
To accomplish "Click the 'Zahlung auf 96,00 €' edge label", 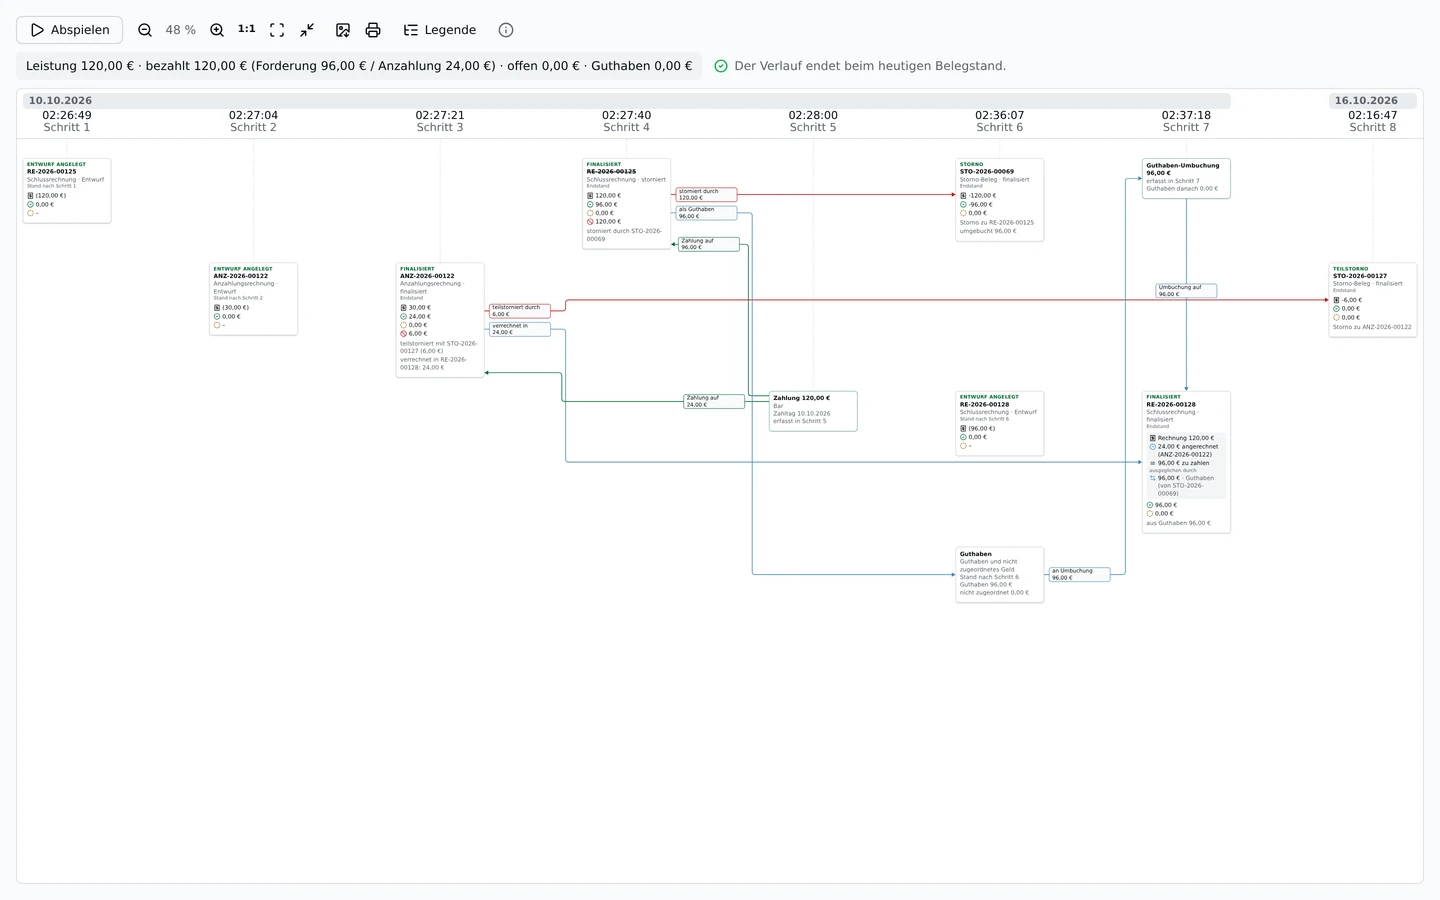I will click(709, 244).
